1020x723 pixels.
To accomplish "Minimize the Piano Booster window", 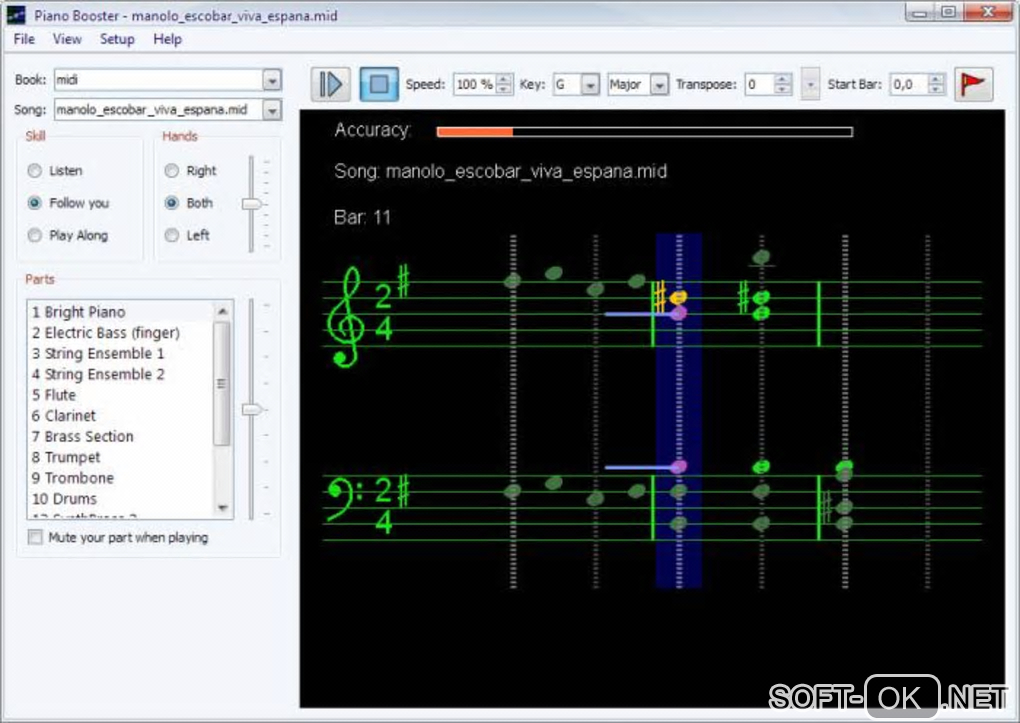I will [919, 13].
